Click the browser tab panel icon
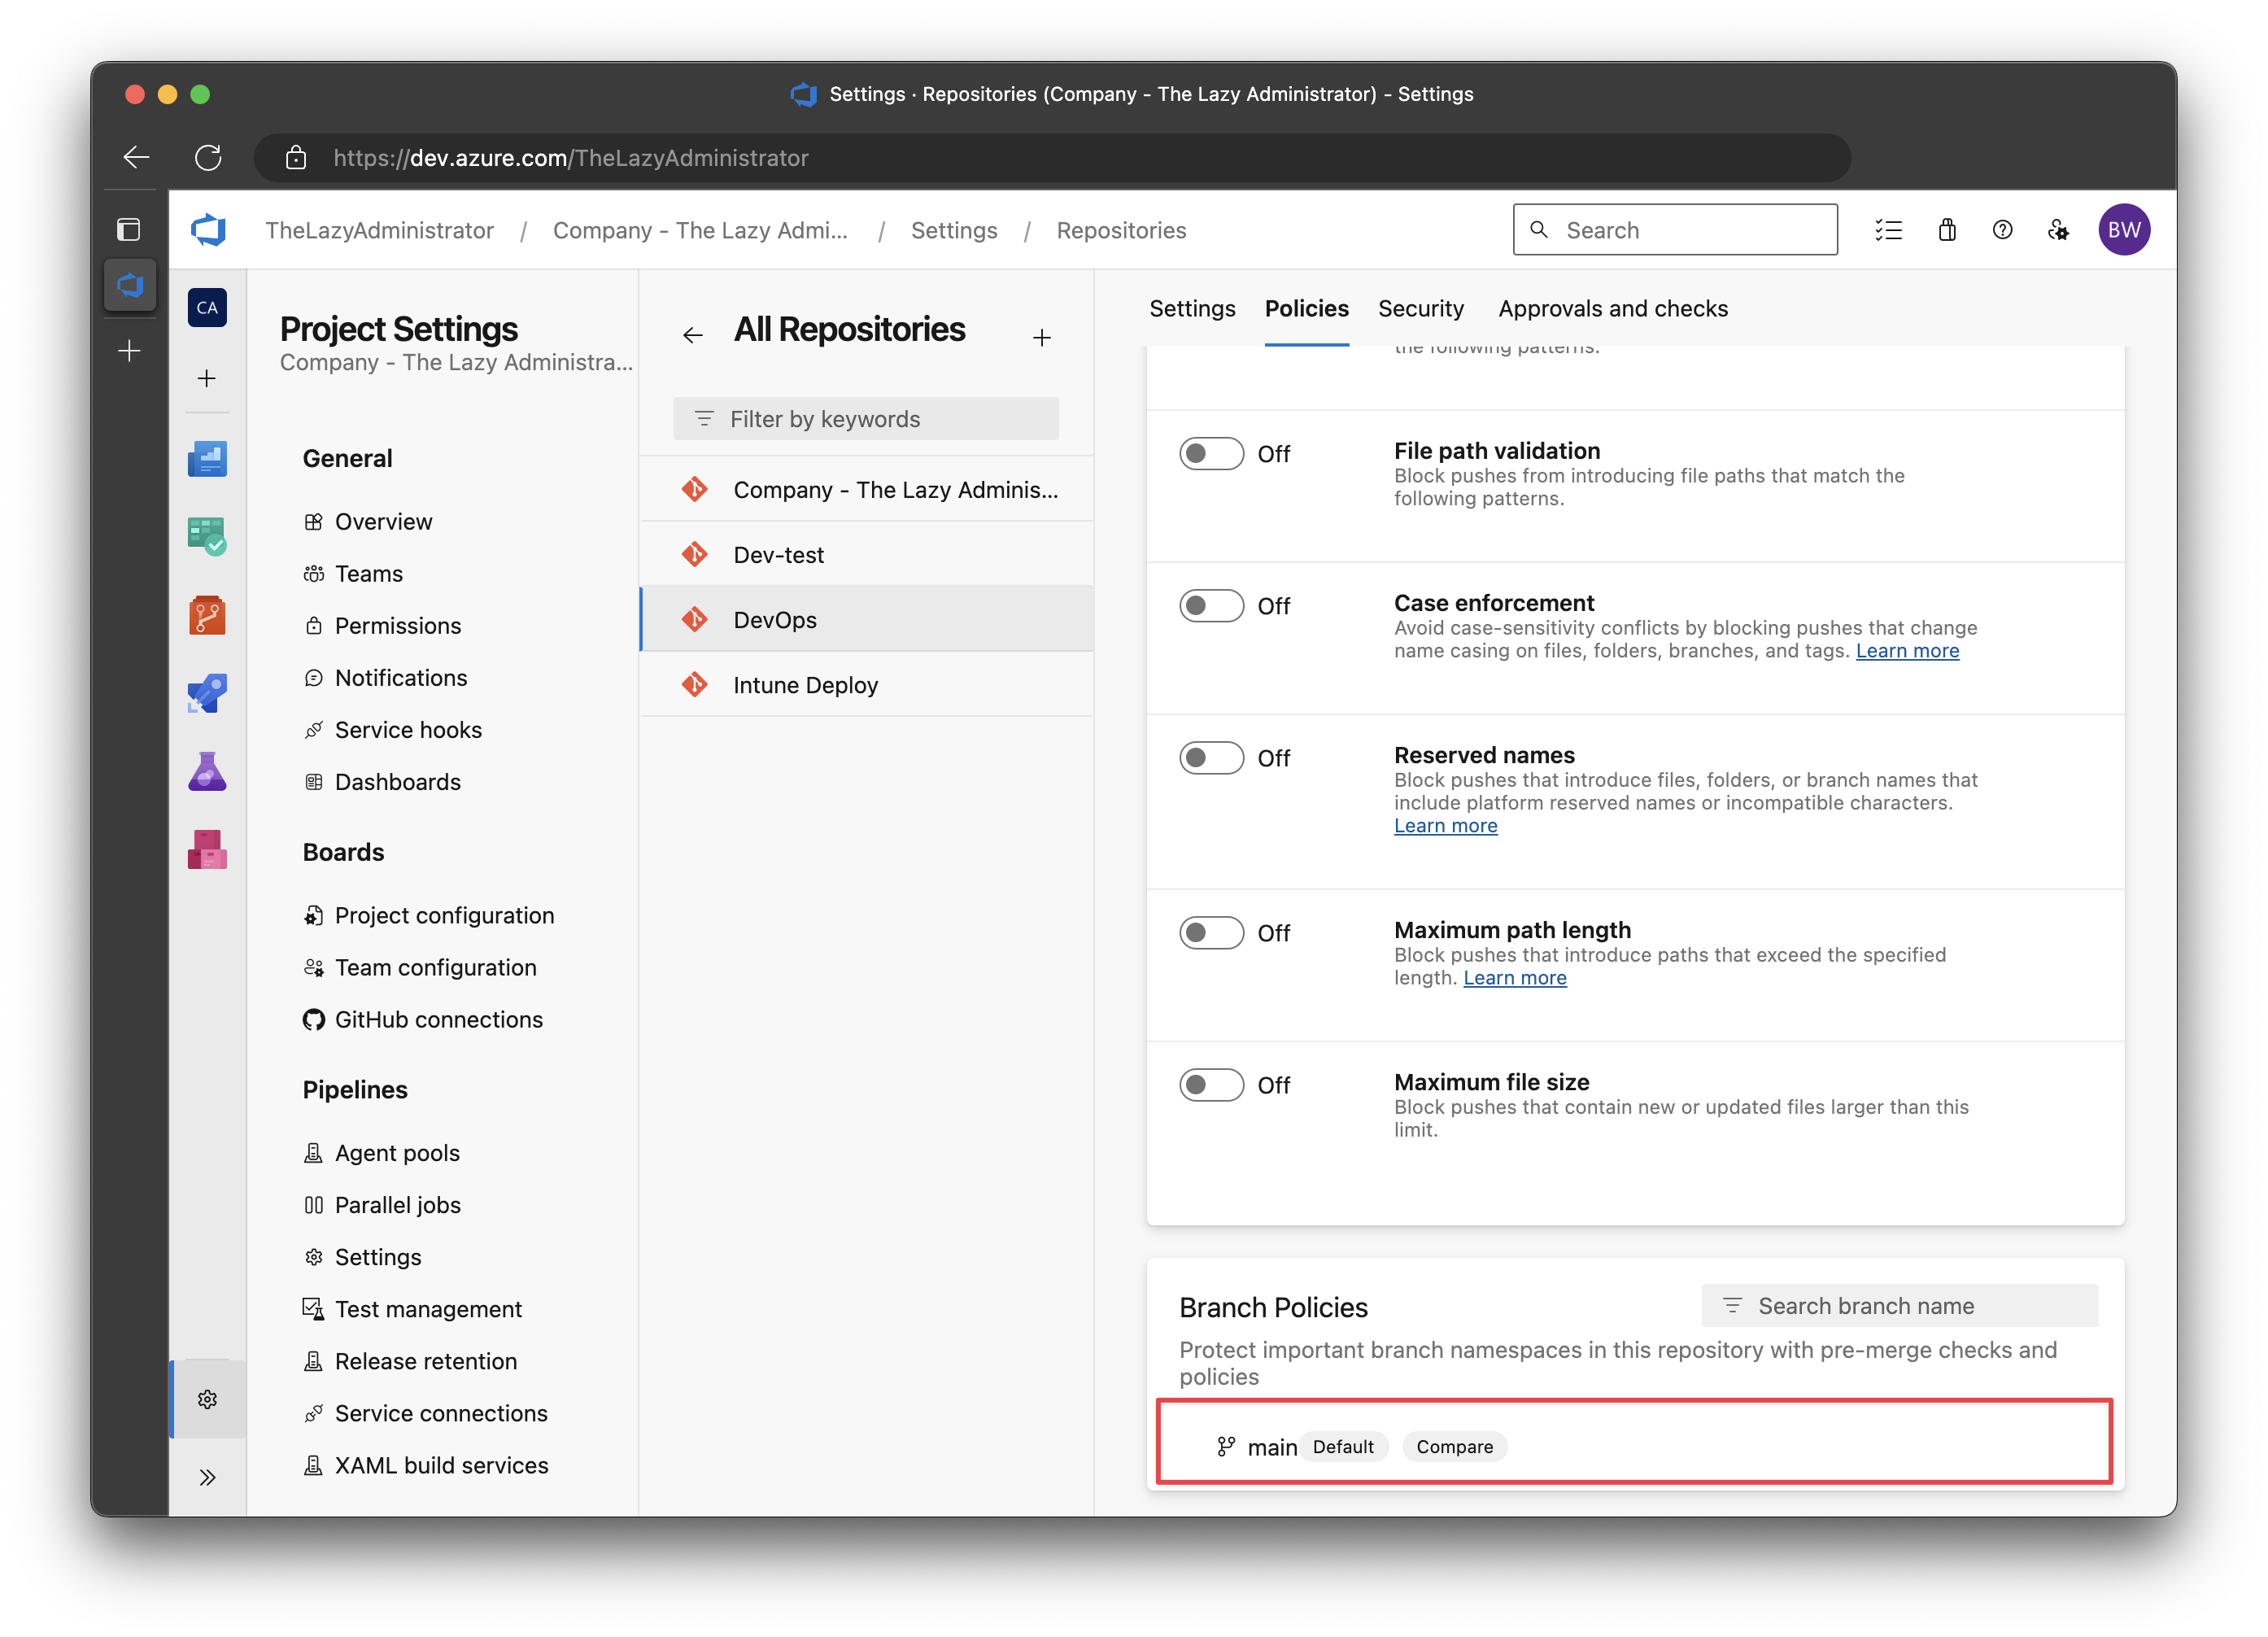Image resolution: width=2268 pixels, height=1637 pixels. [x=128, y=229]
